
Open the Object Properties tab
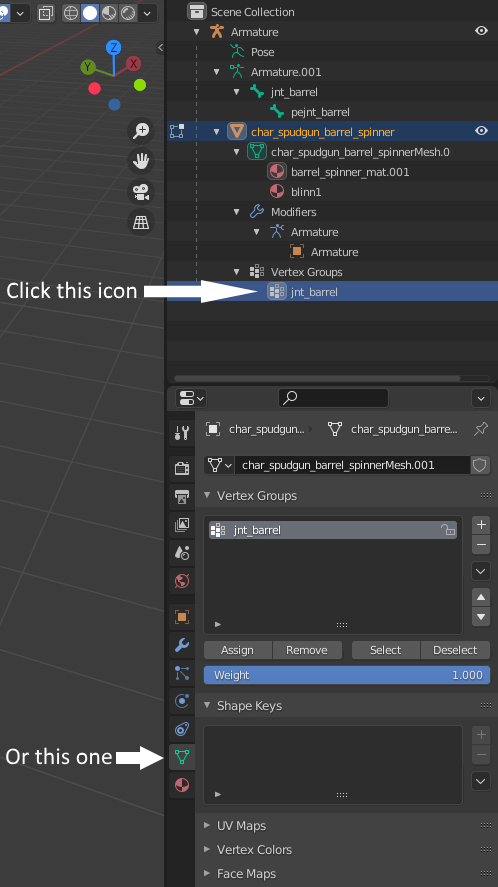pos(182,617)
